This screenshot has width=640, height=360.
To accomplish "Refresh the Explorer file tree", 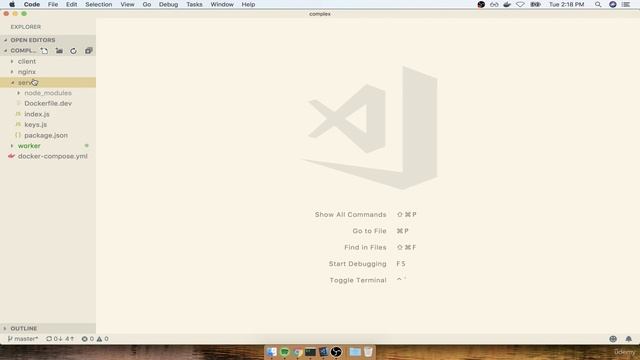I will [x=73, y=51].
